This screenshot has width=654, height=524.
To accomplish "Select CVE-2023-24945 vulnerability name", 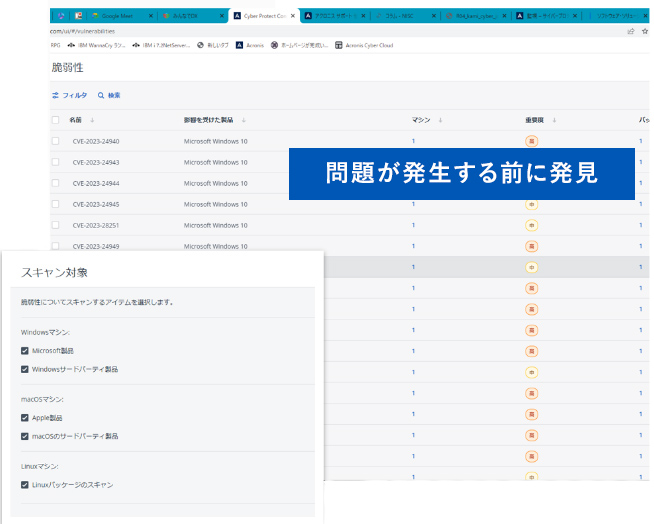I will [x=96, y=204].
